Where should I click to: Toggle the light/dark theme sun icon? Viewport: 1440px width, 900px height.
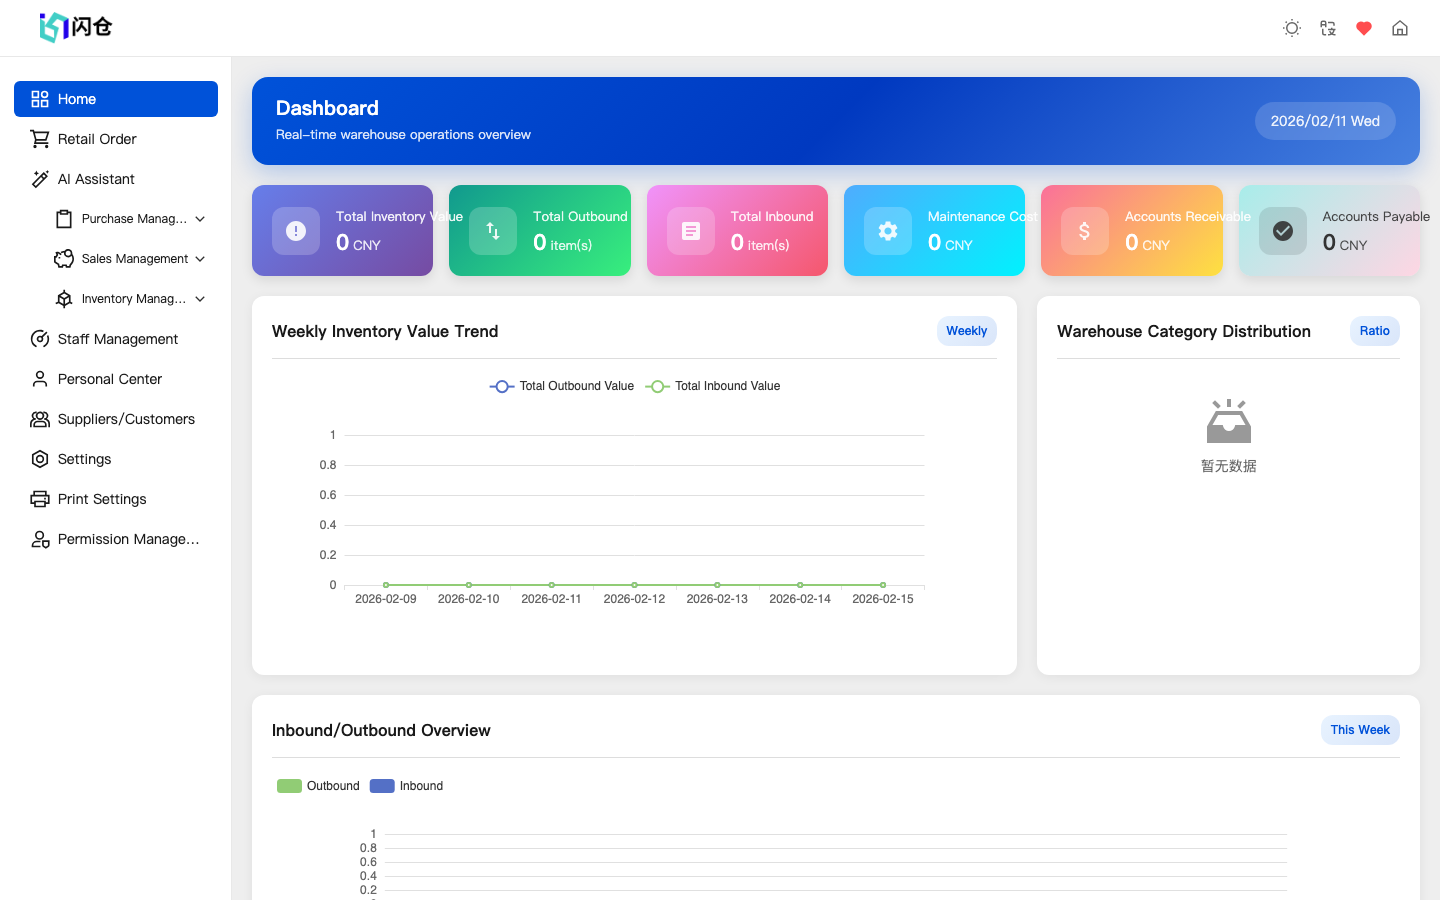tap(1291, 28)
